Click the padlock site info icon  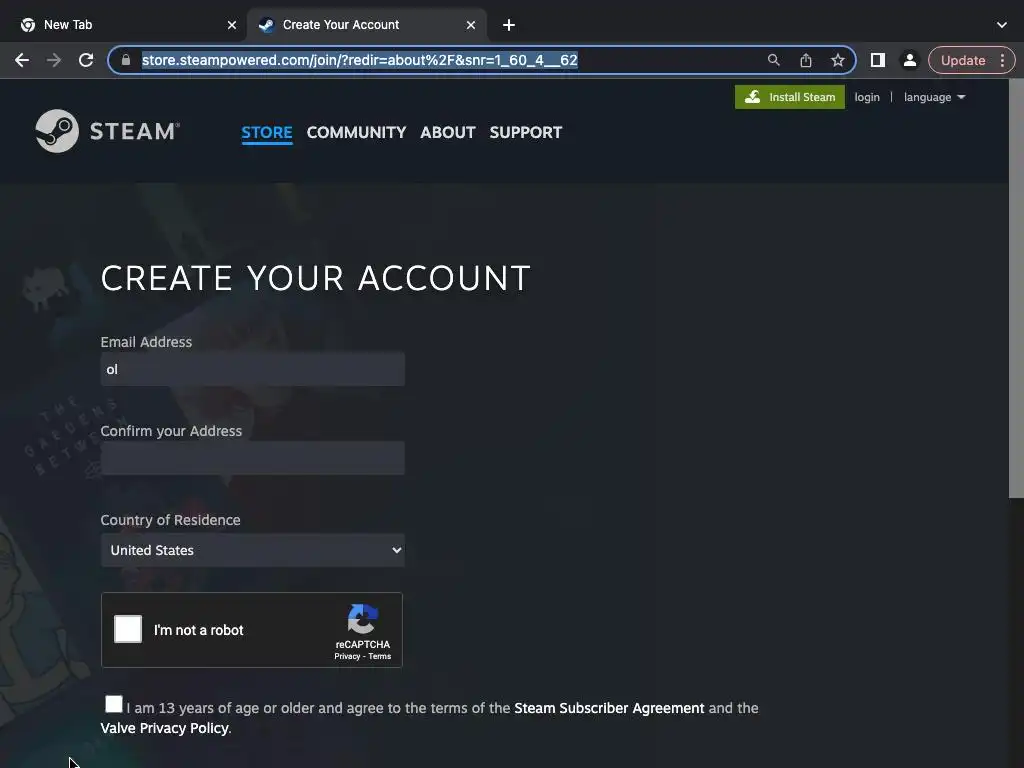[126, 60]
